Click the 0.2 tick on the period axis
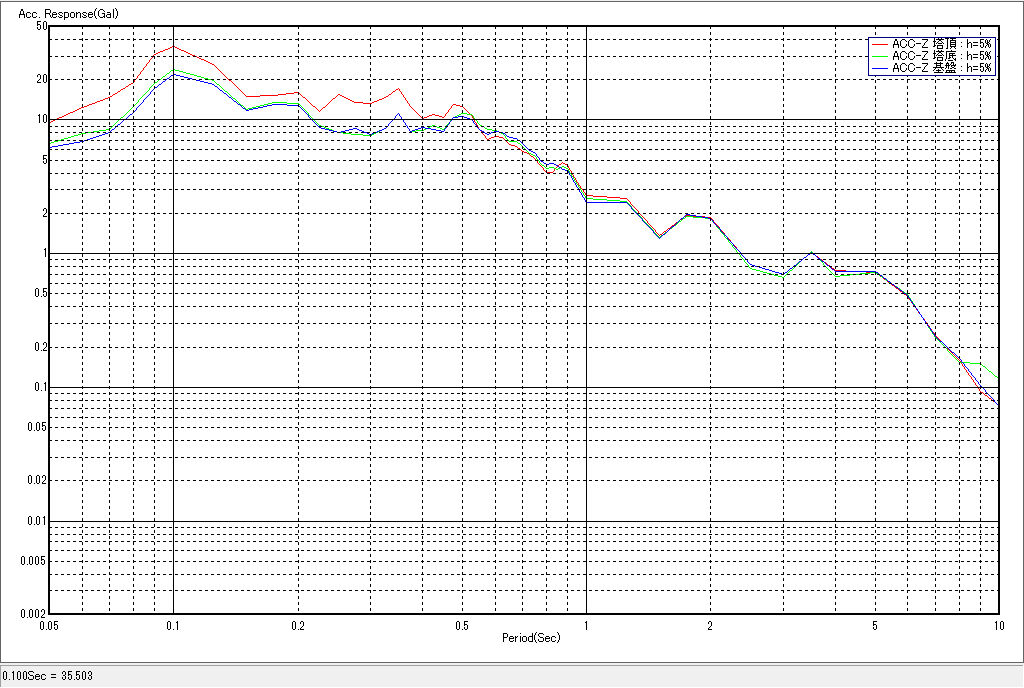Screen dimensions: 1024x688 tap(298, 625)
